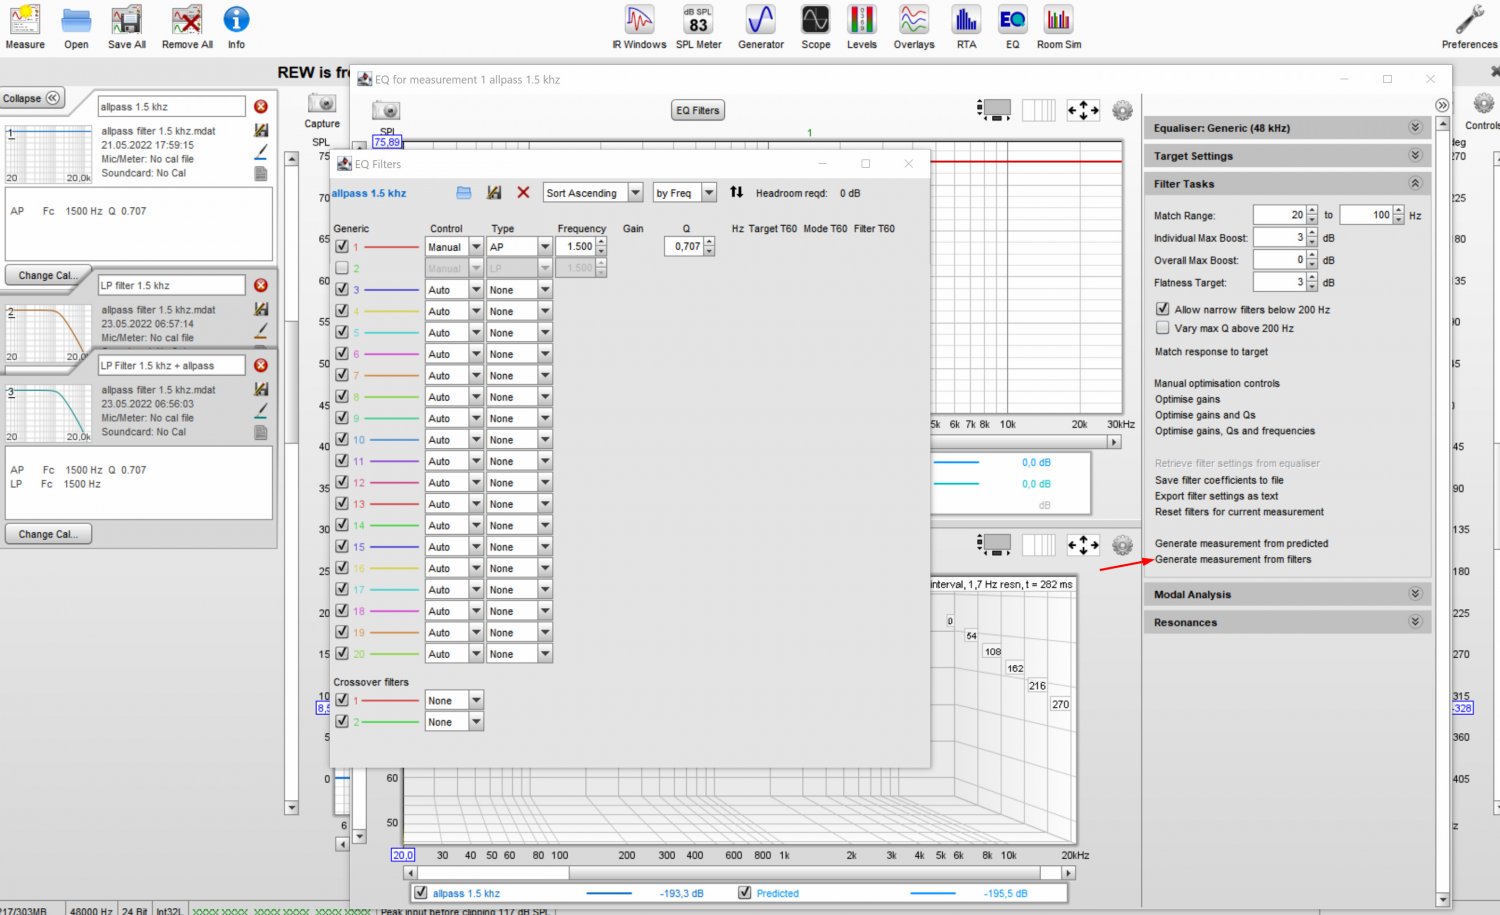Screen dimensions: 1500x915
Task: Click Change Cal for allpass 1.5 khz
Action: (x=48, y=275)
